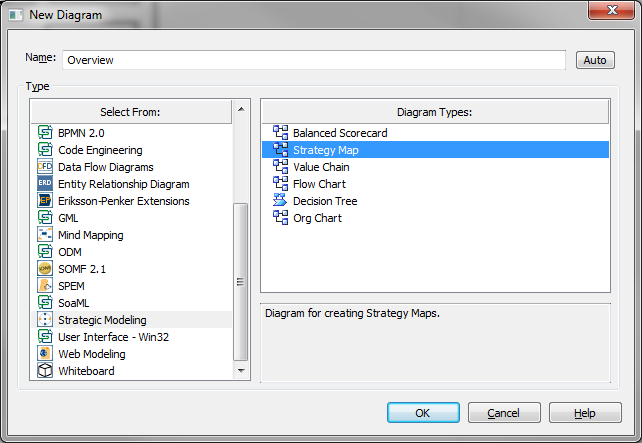The height and width of the screenshot is (443, 642).
Task: Click the BPMN 2.0 category icon
Action: coord(45,133)
